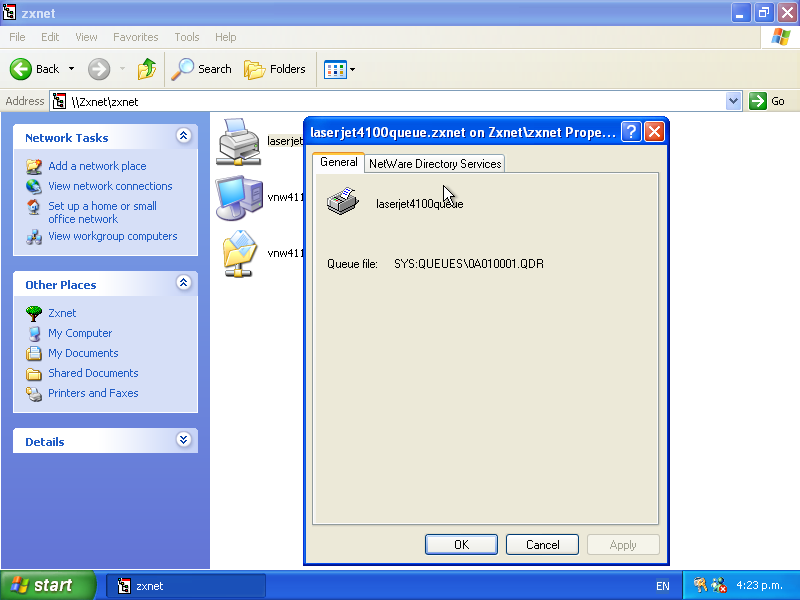Image resolution: width=800 pixels, height=600 pixels.
Task: Toggle the Folders pane button
Action: (275, 69)
